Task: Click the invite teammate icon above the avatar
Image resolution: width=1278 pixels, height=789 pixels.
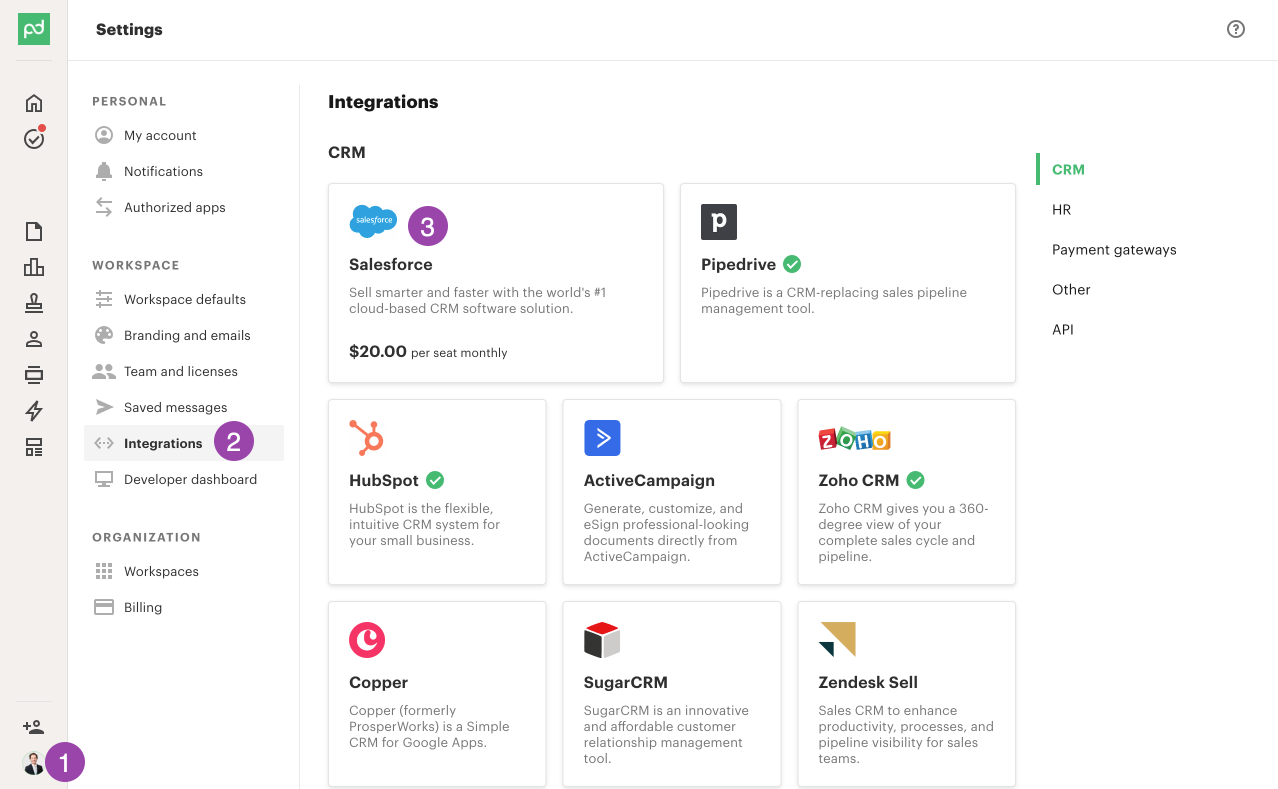Action: pos(33,726)
